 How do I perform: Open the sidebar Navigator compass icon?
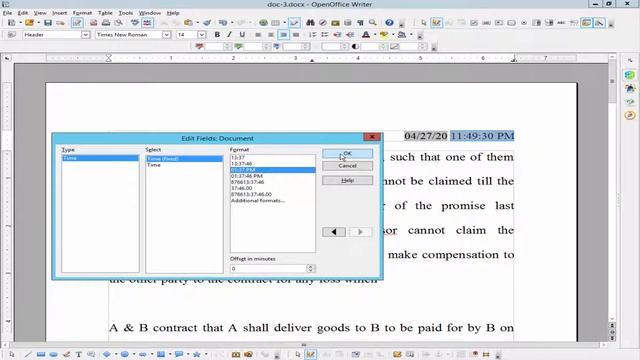coord(630,116)
